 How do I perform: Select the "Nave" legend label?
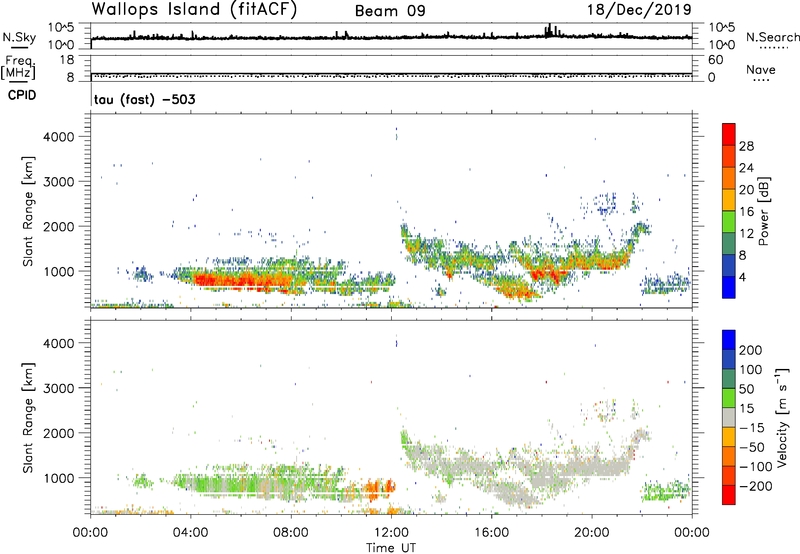[x=761, y=70]
